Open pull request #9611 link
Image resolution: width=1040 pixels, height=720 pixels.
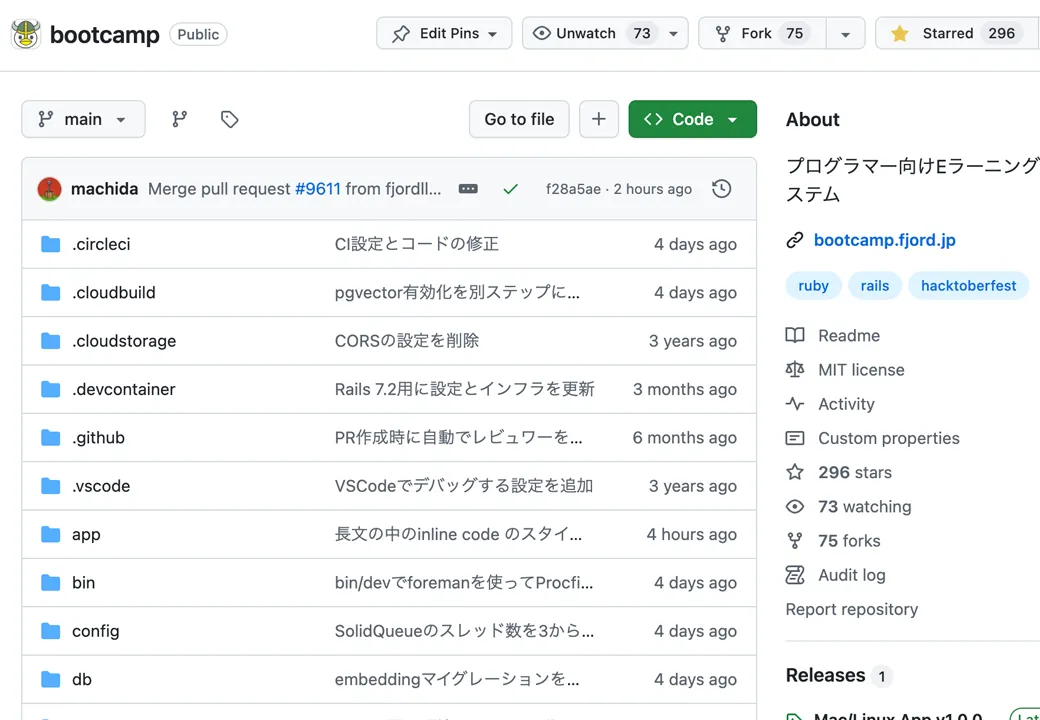pyautogui.click(x=318, y=189)
